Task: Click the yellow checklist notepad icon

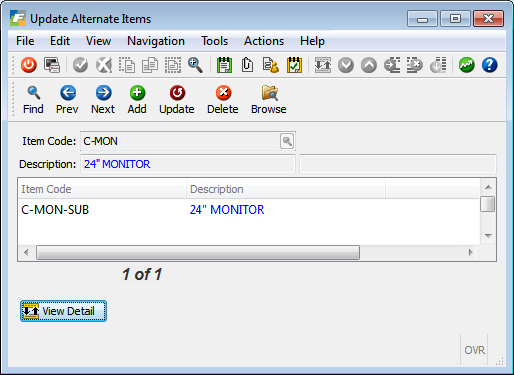Action: pyautogui.click(x=294, y=65)
